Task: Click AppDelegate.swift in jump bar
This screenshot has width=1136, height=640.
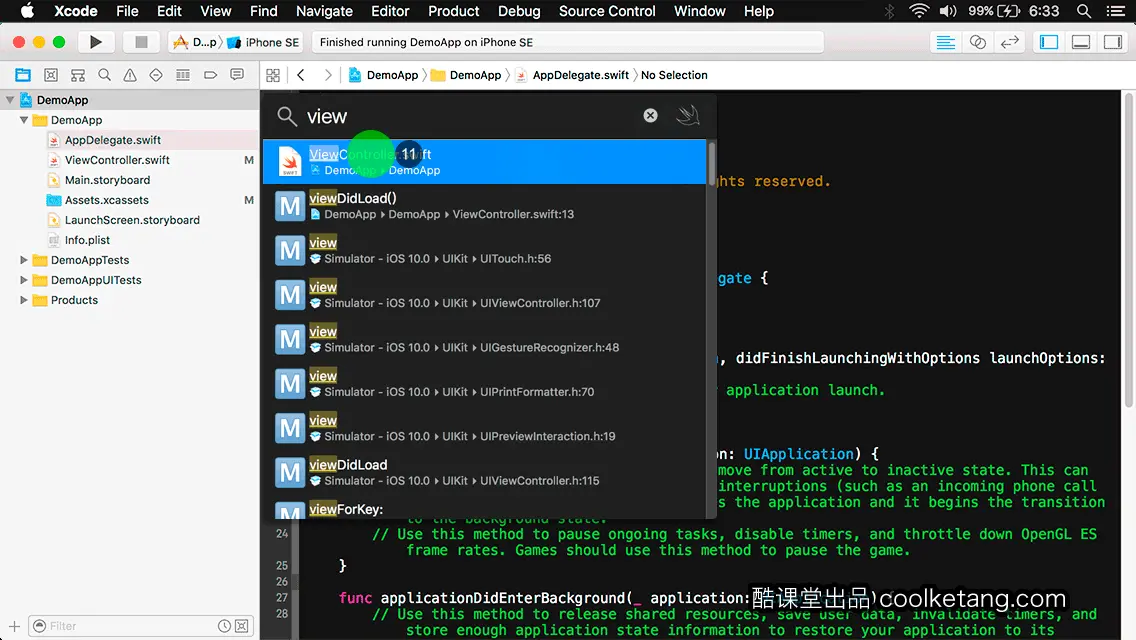Action: click(x=572, y=75)
